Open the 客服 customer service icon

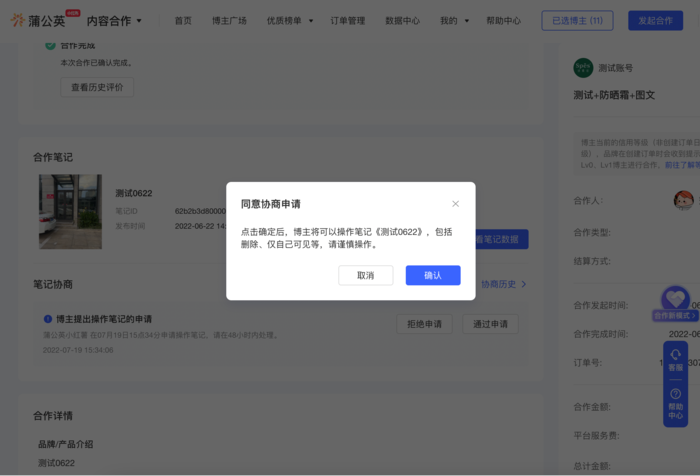pos(676,359)
